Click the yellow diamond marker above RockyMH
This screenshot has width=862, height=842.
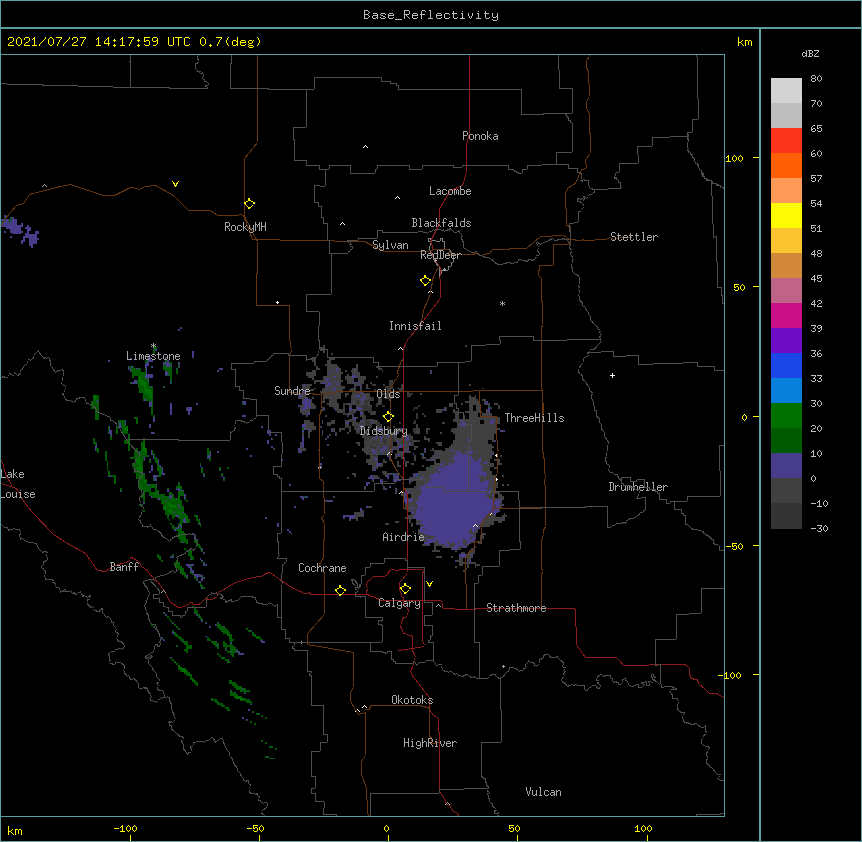tap(250, 203)
